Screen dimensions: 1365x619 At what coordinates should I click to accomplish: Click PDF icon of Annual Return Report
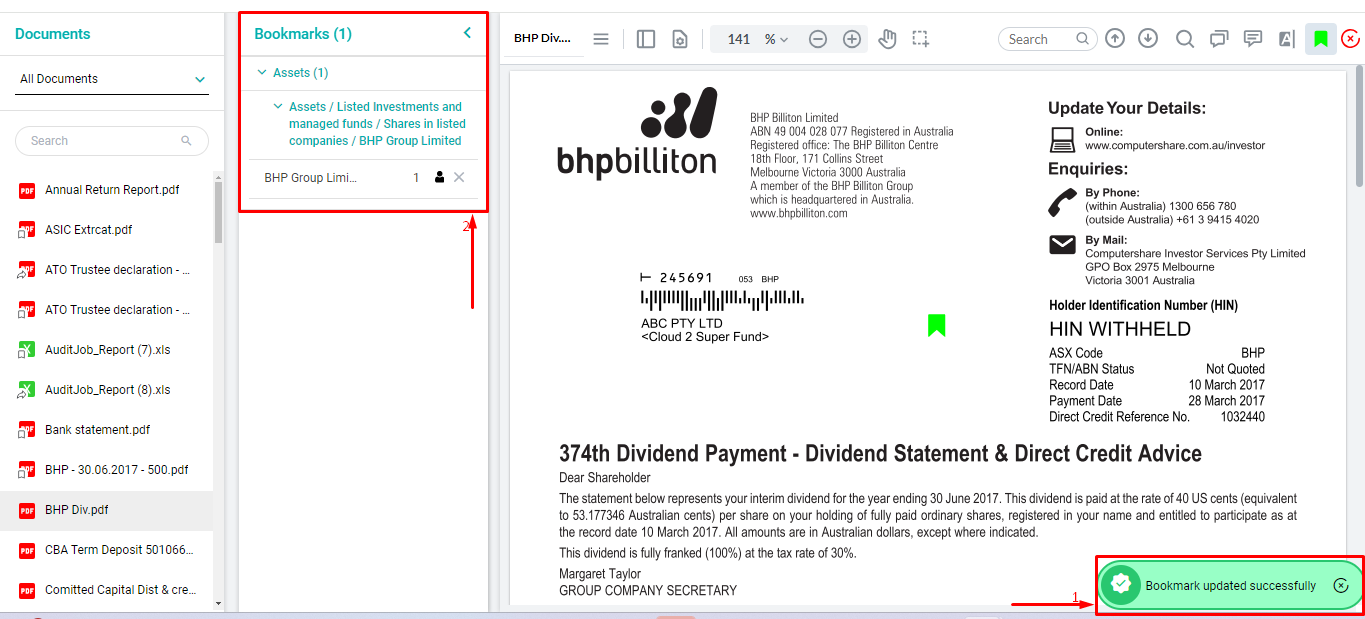(x=27, y=190)
